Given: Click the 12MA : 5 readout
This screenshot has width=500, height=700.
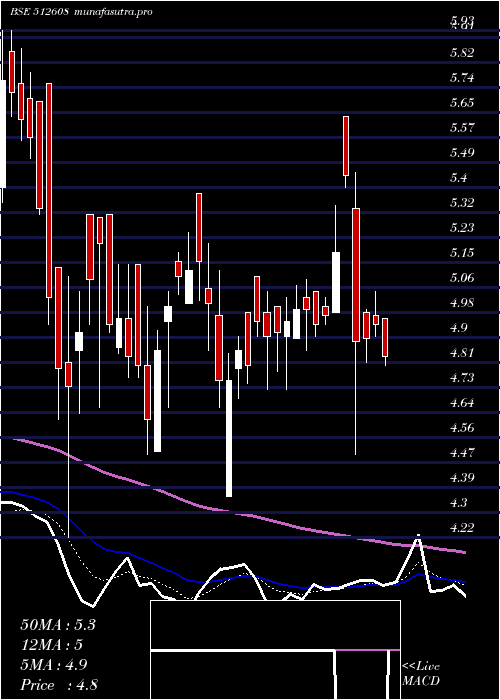Looking at the screenshot, I should [52, 645].
